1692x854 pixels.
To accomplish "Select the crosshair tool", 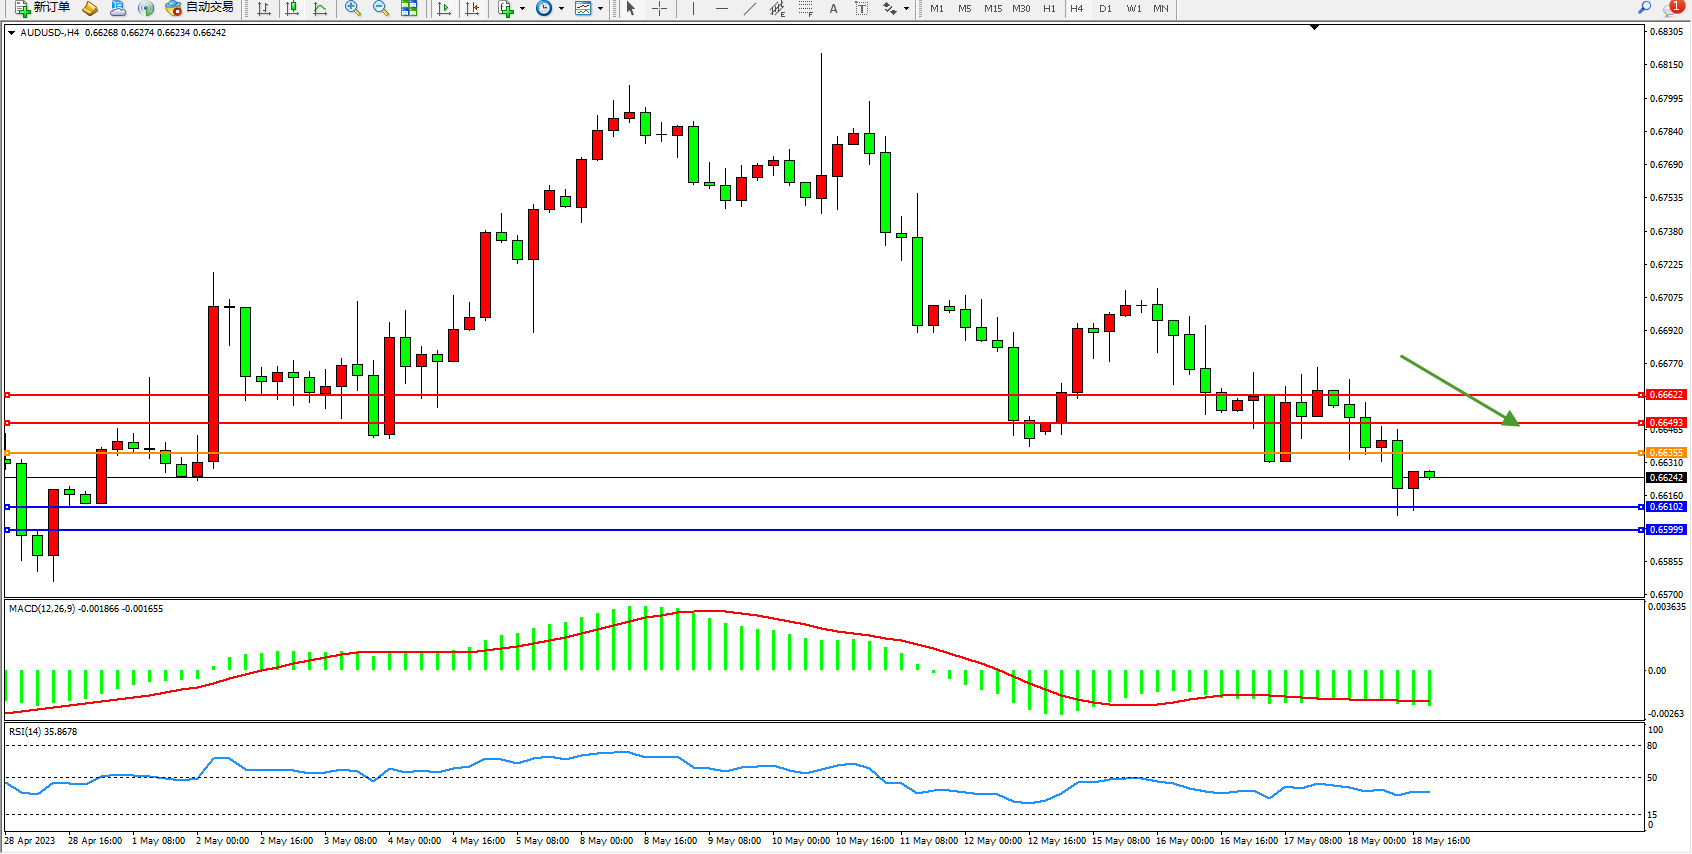I will (x=660, y=8).
